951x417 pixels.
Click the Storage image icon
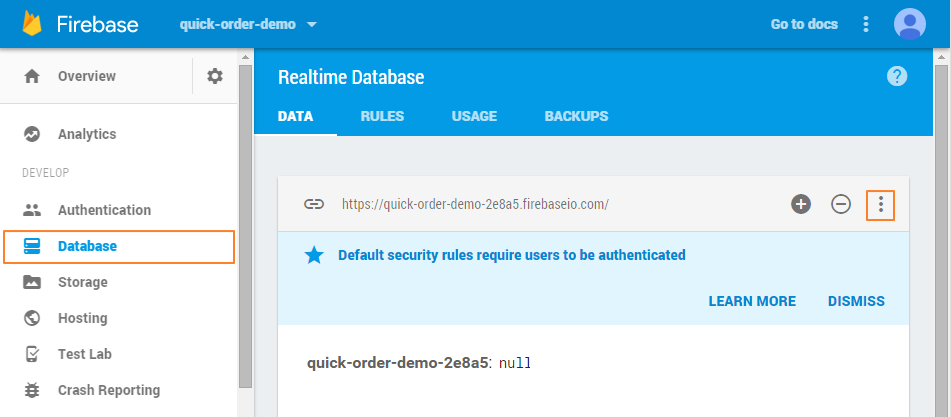[x=32, y=282]
